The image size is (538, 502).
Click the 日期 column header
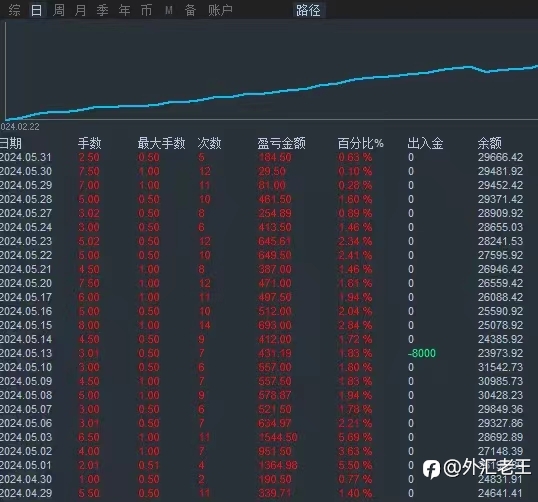pyautogui.click(x=11, y=143)
